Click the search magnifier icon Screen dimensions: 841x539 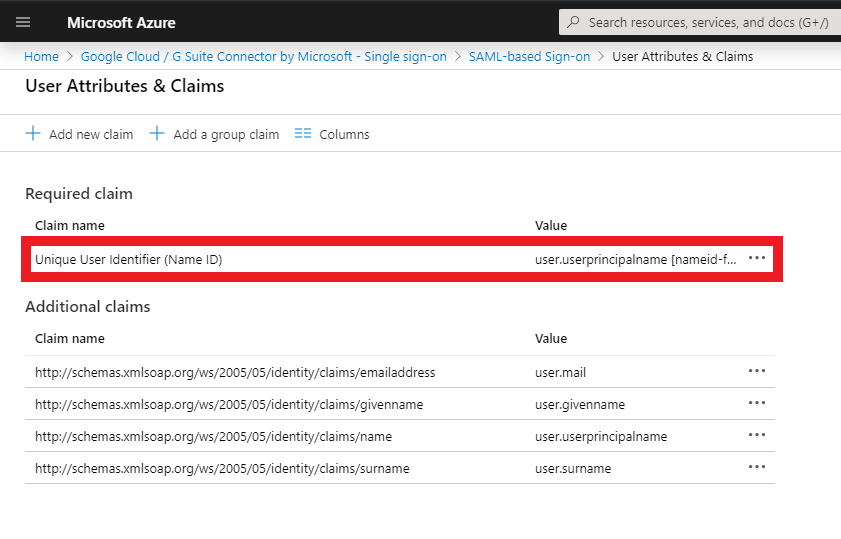click(572, 22)
